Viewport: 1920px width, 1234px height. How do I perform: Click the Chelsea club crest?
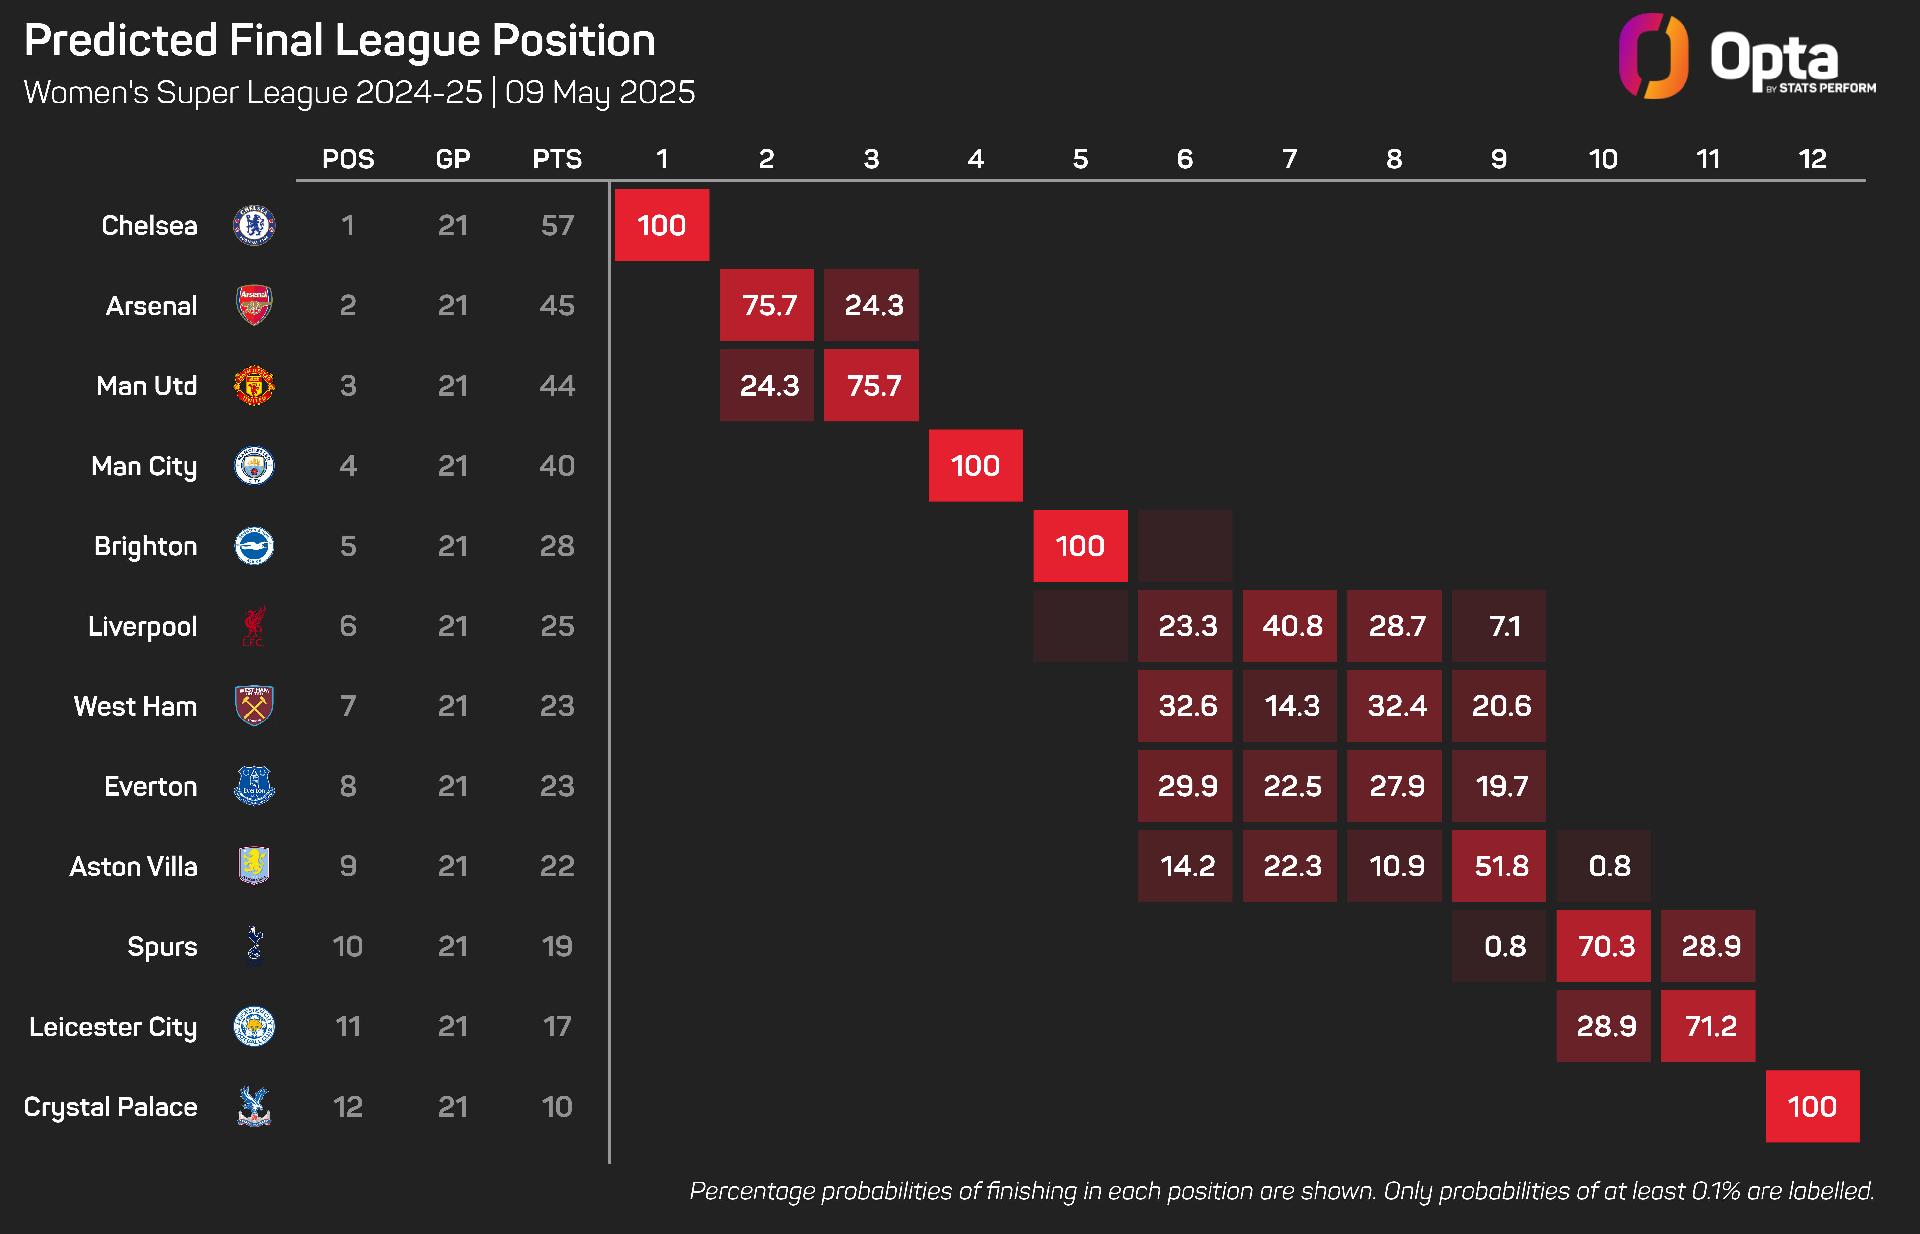click(254, 225)
